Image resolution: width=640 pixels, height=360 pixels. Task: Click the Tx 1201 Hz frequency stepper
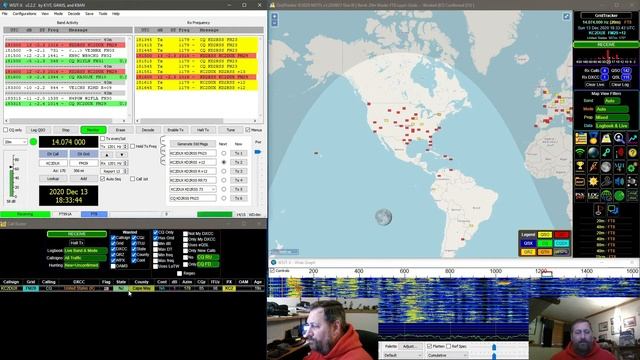tap(114, 146)
